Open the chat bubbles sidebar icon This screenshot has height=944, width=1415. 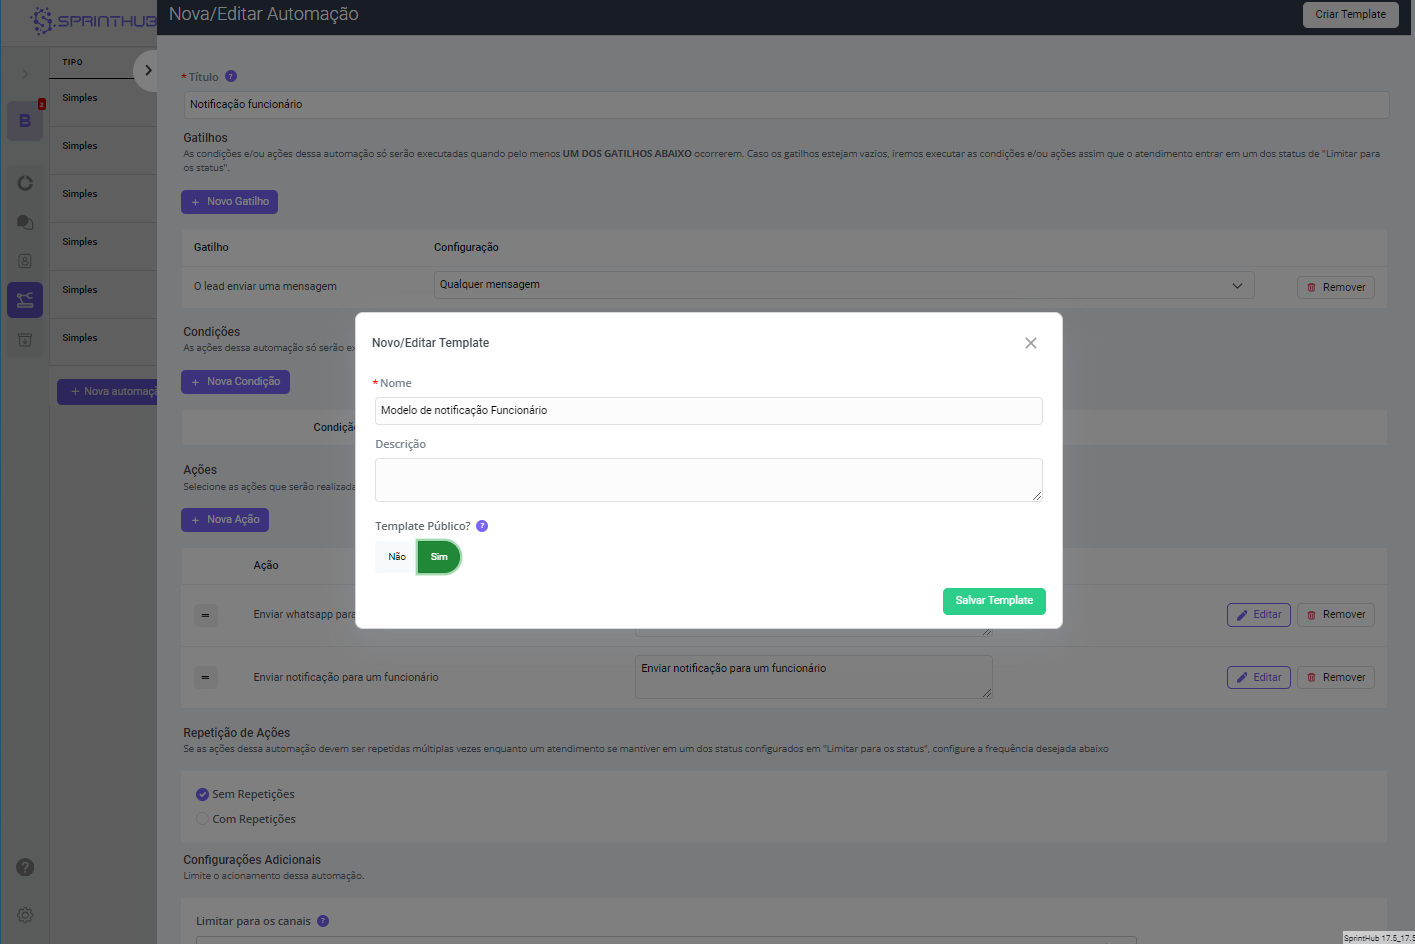25,222
